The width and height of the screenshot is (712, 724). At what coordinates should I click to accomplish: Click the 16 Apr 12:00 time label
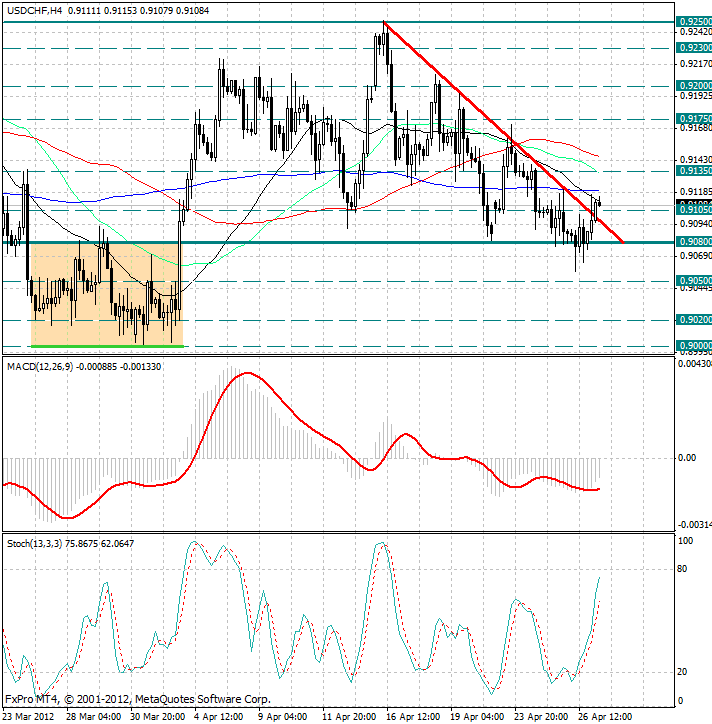413,717
